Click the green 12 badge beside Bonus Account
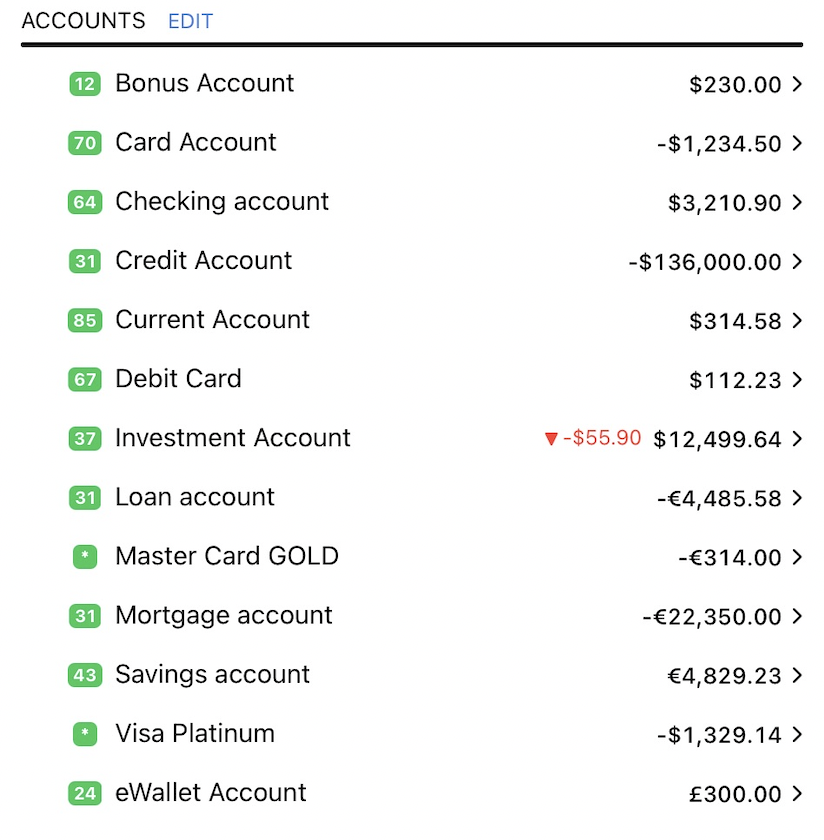The width and height of the screenshot is (824, 840). click(x=85, y=84)
